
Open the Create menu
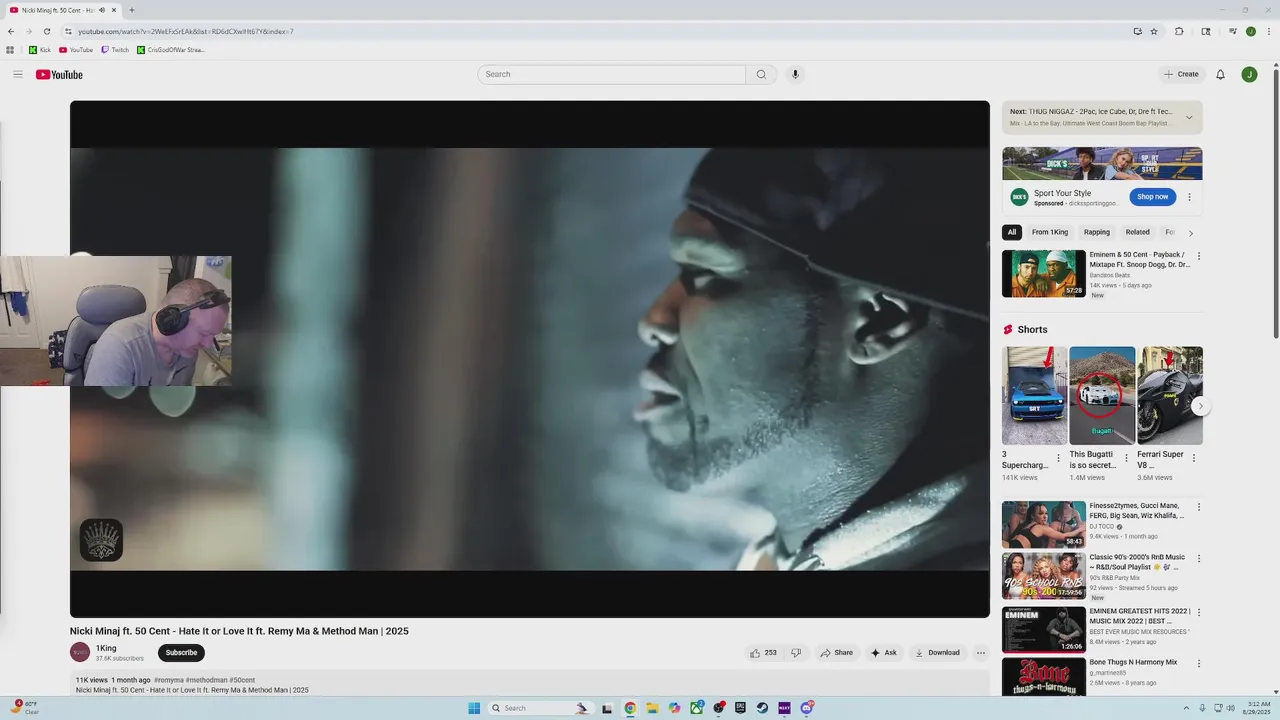point(1181,74)
